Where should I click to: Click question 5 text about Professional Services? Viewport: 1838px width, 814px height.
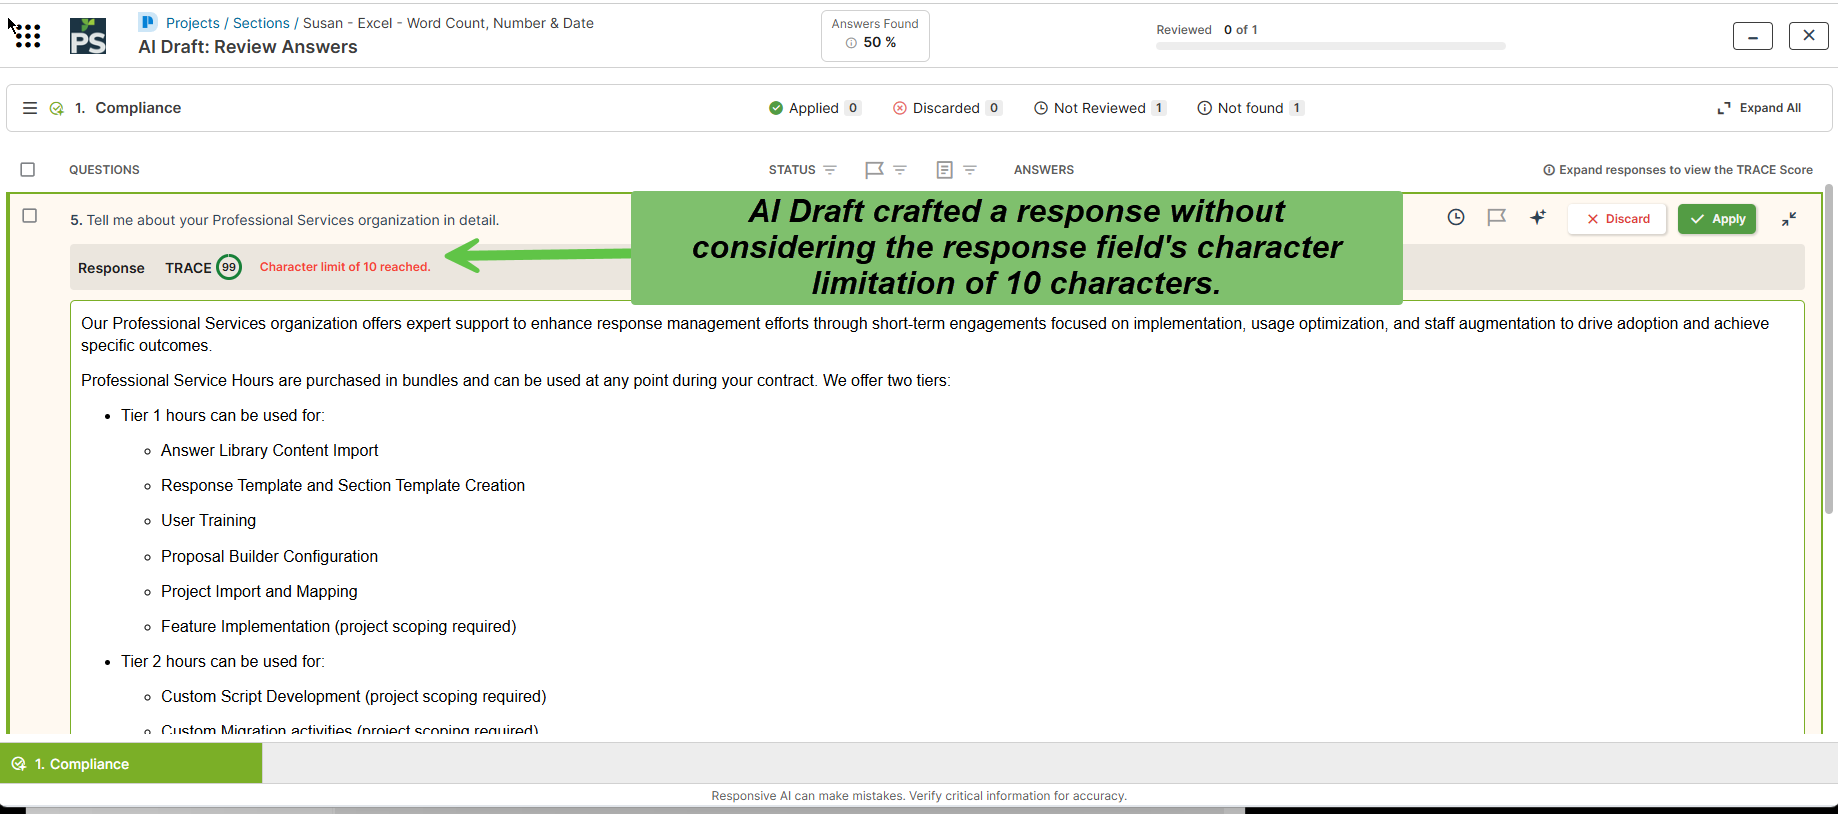284,220
